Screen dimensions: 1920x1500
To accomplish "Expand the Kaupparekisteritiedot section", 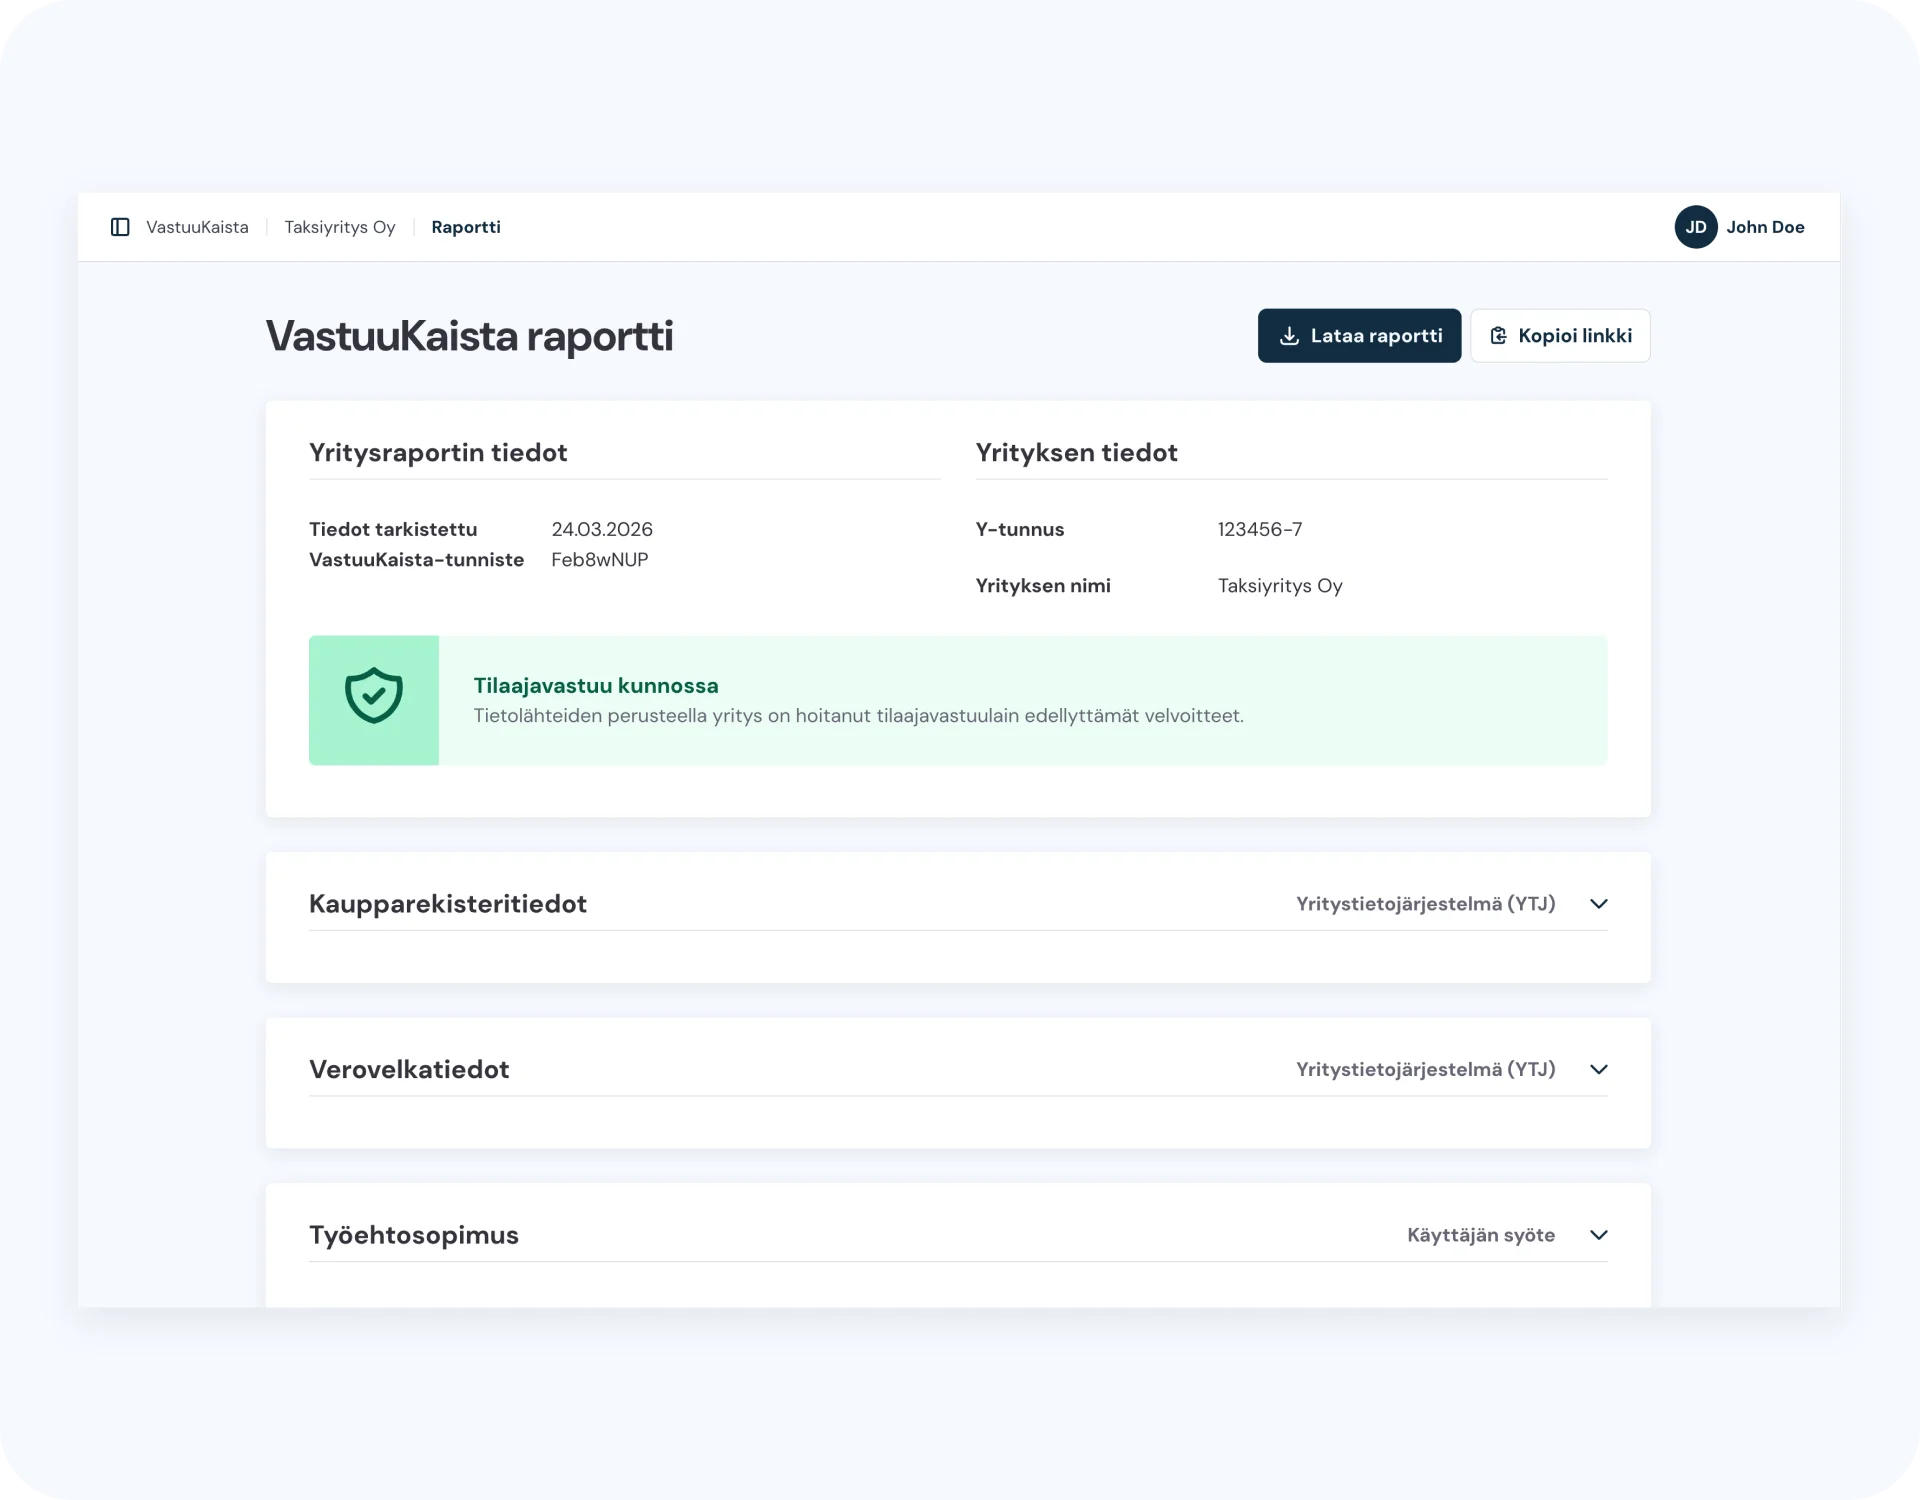I will (447, 903).
